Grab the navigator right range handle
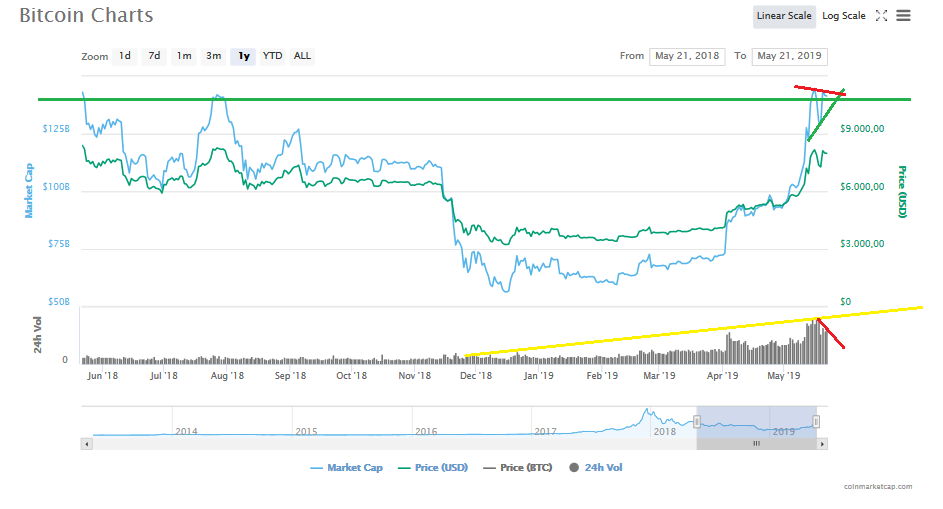This screenshot has width=943, height=509. (816, 422)
